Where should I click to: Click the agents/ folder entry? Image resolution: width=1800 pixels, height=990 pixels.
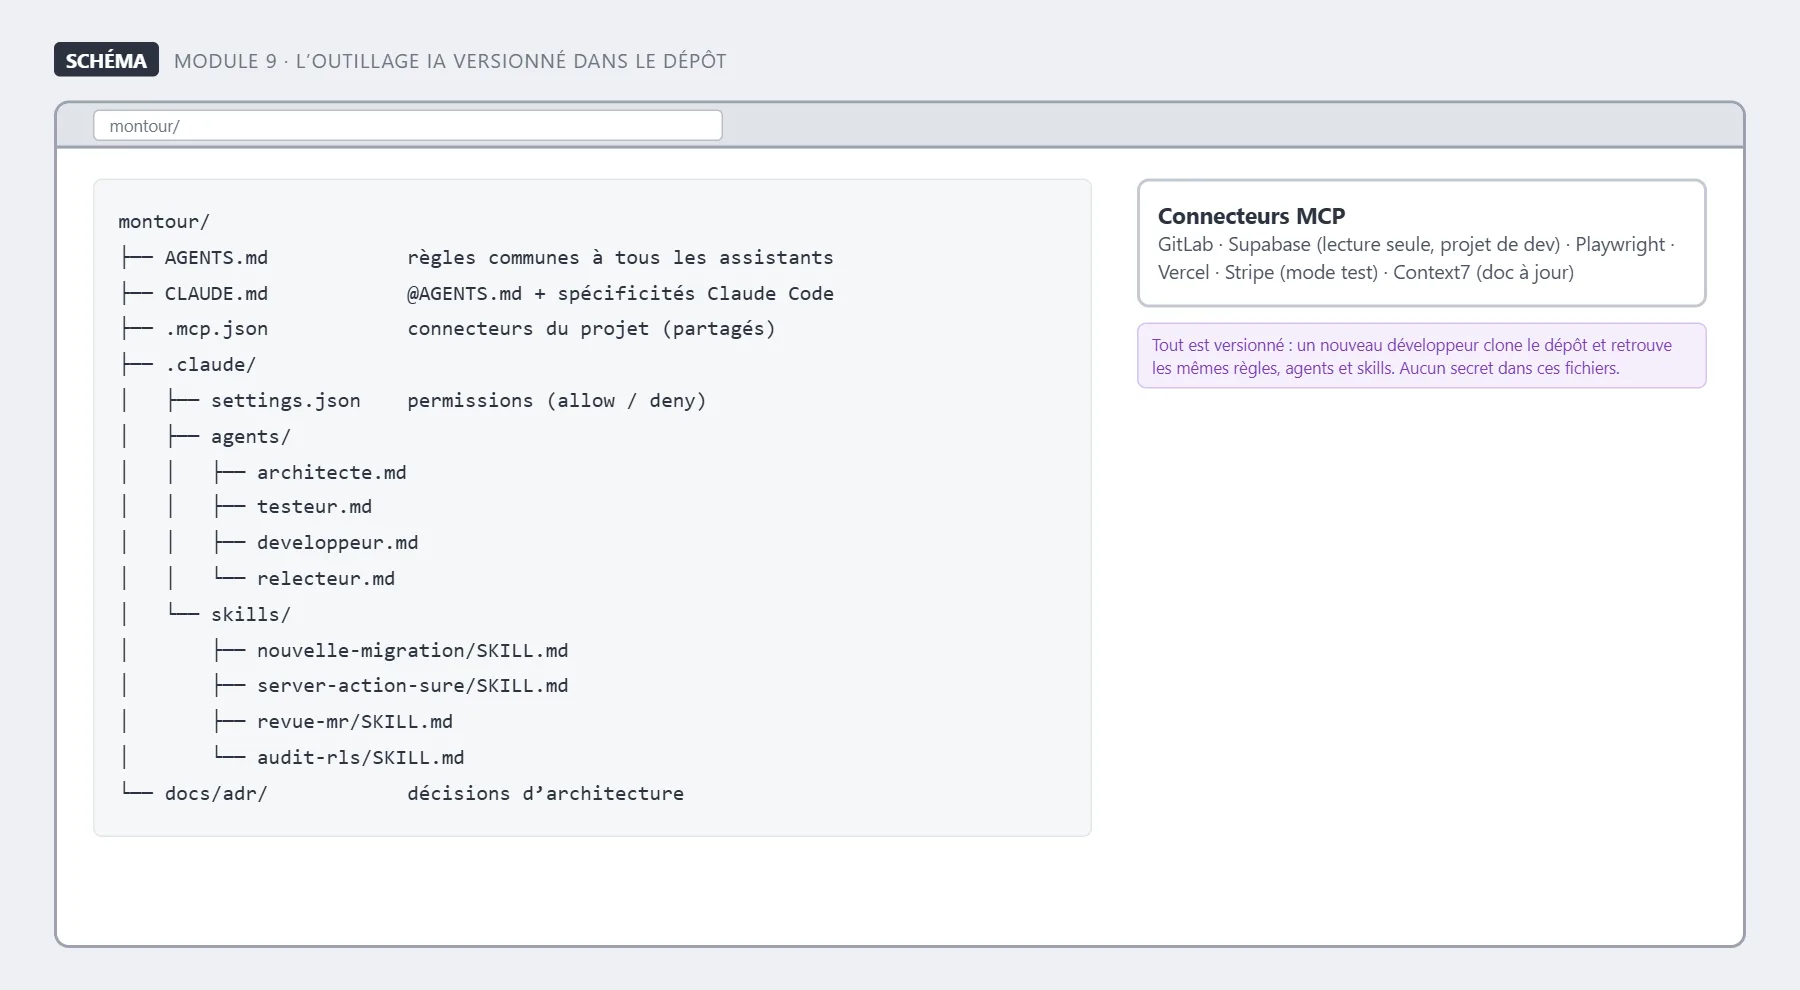[x=250, y=437]
